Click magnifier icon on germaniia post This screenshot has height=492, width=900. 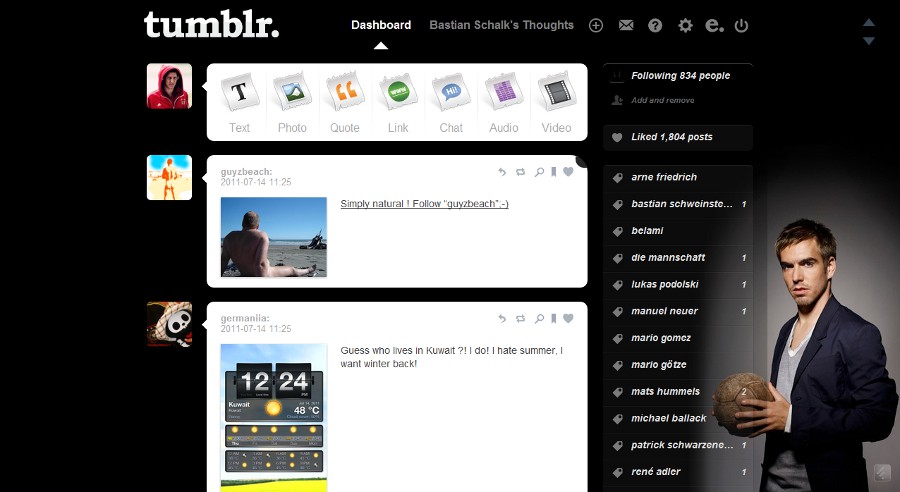tap(539, 319)
